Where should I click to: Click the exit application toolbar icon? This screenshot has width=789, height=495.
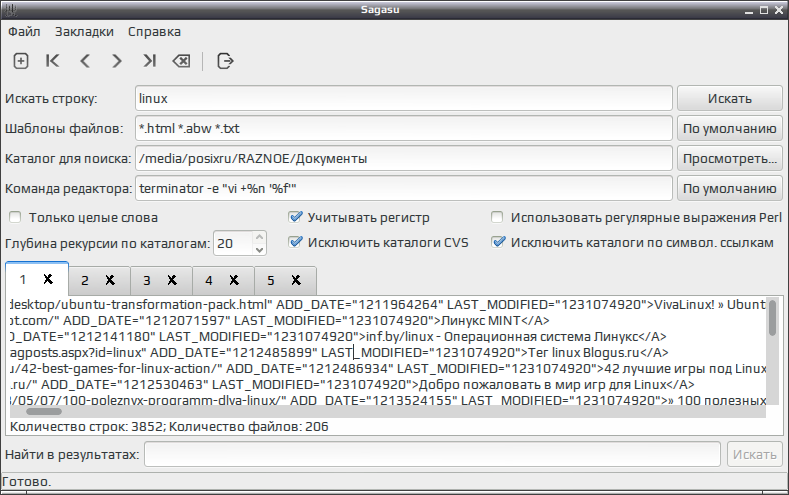click(x=225, y=61)
